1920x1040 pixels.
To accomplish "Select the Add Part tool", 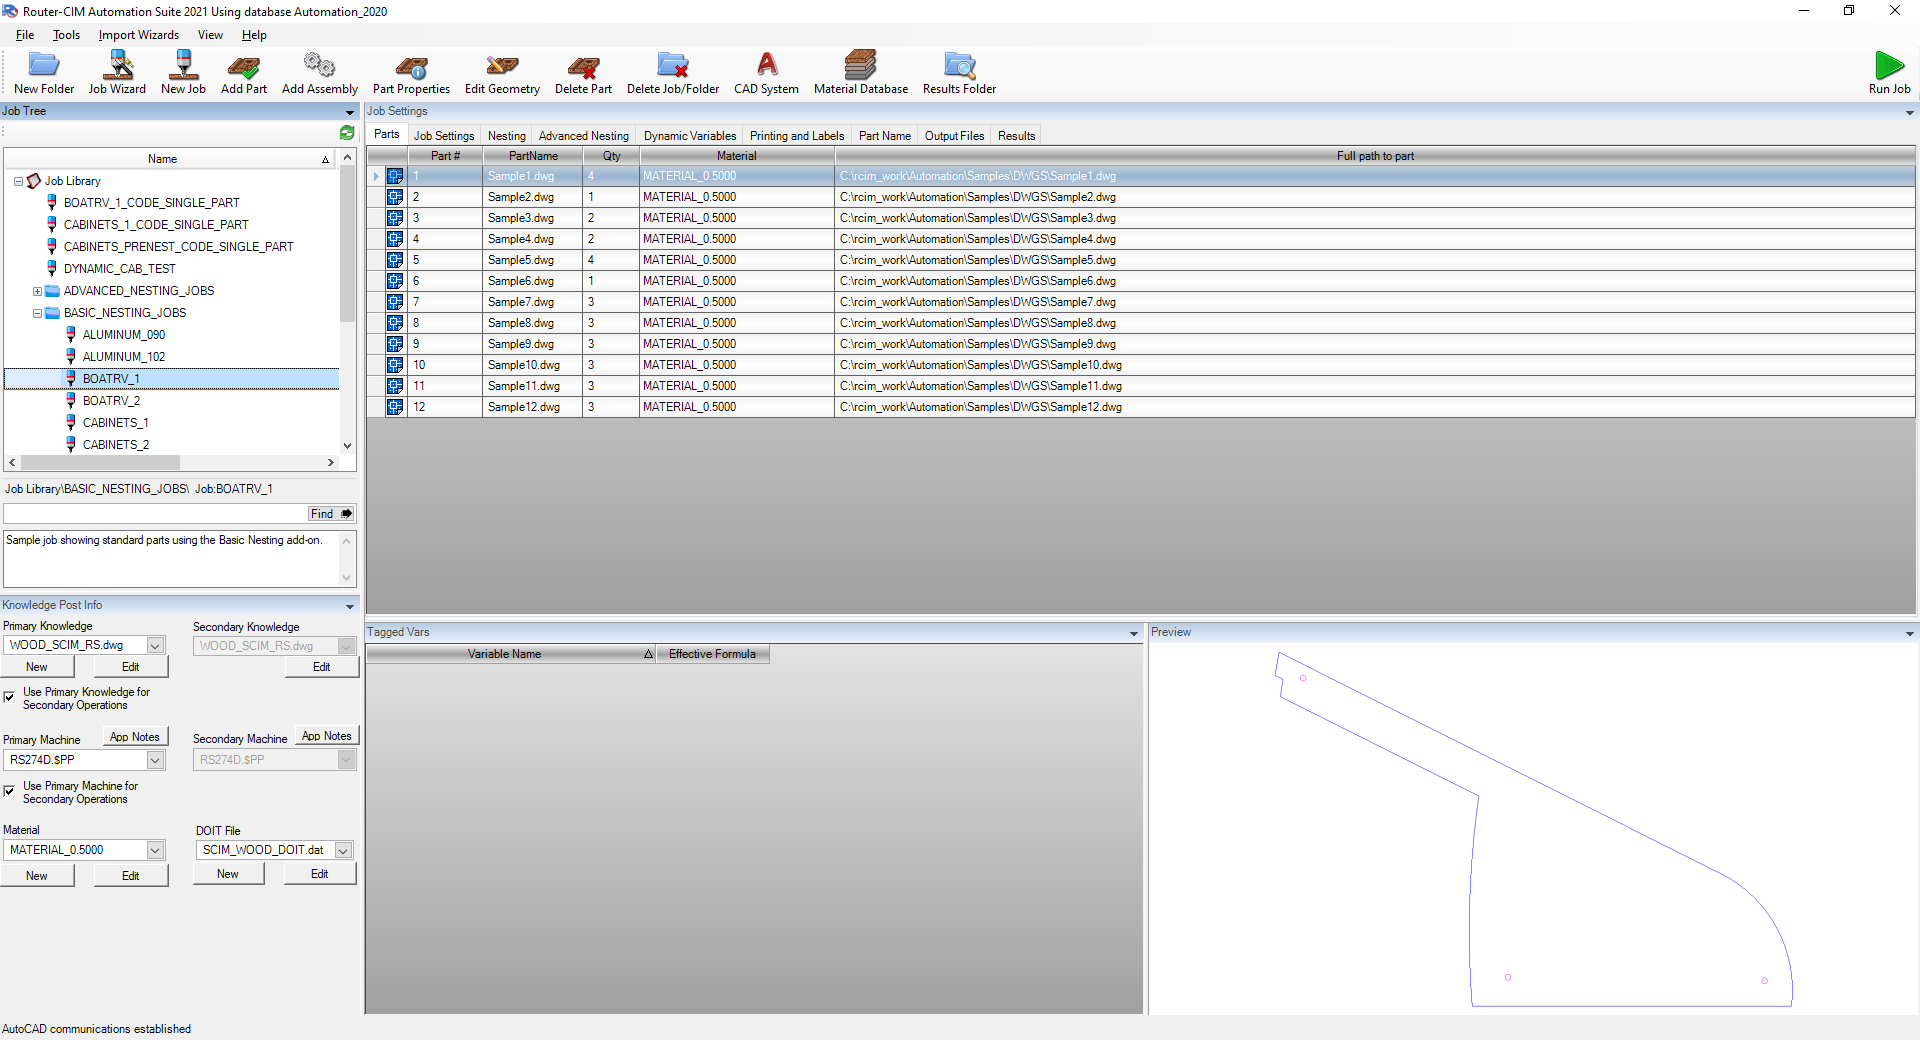I will point(243,72).
